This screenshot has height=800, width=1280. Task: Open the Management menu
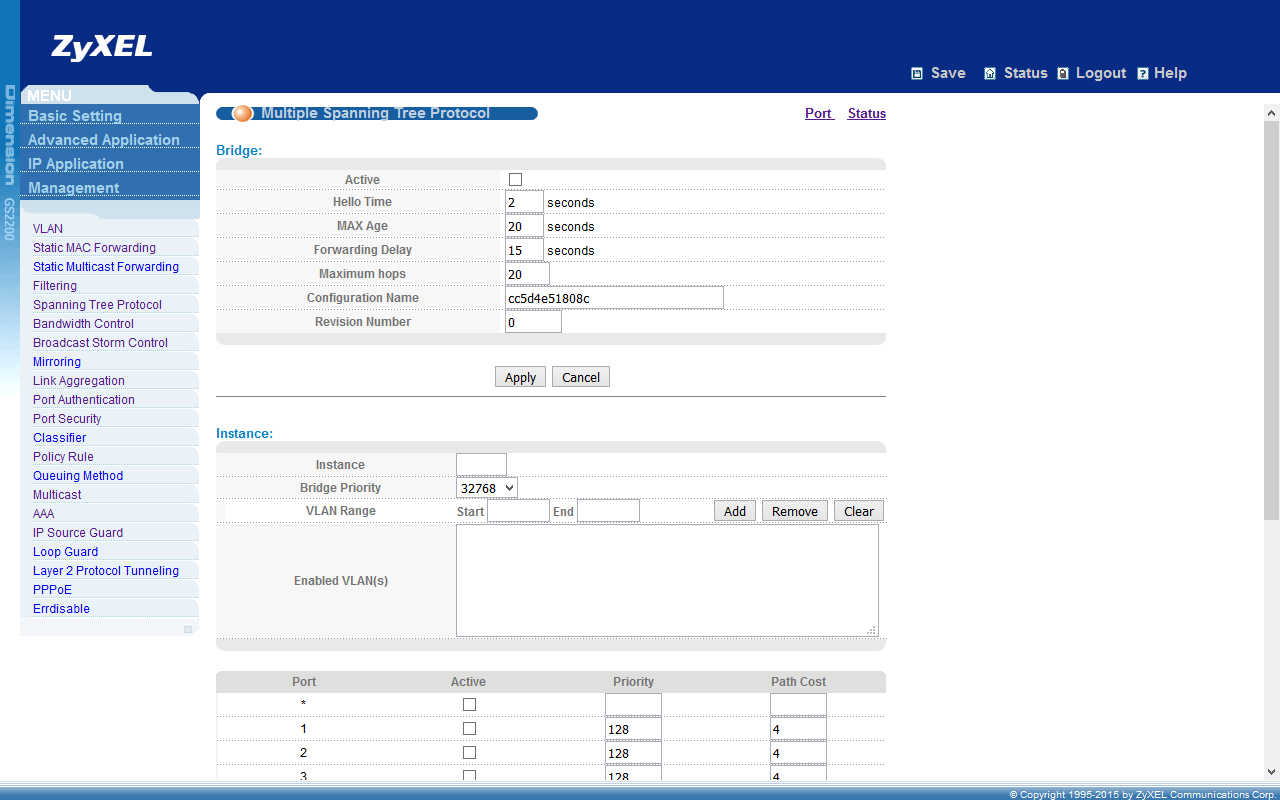[x=74, y=188]
